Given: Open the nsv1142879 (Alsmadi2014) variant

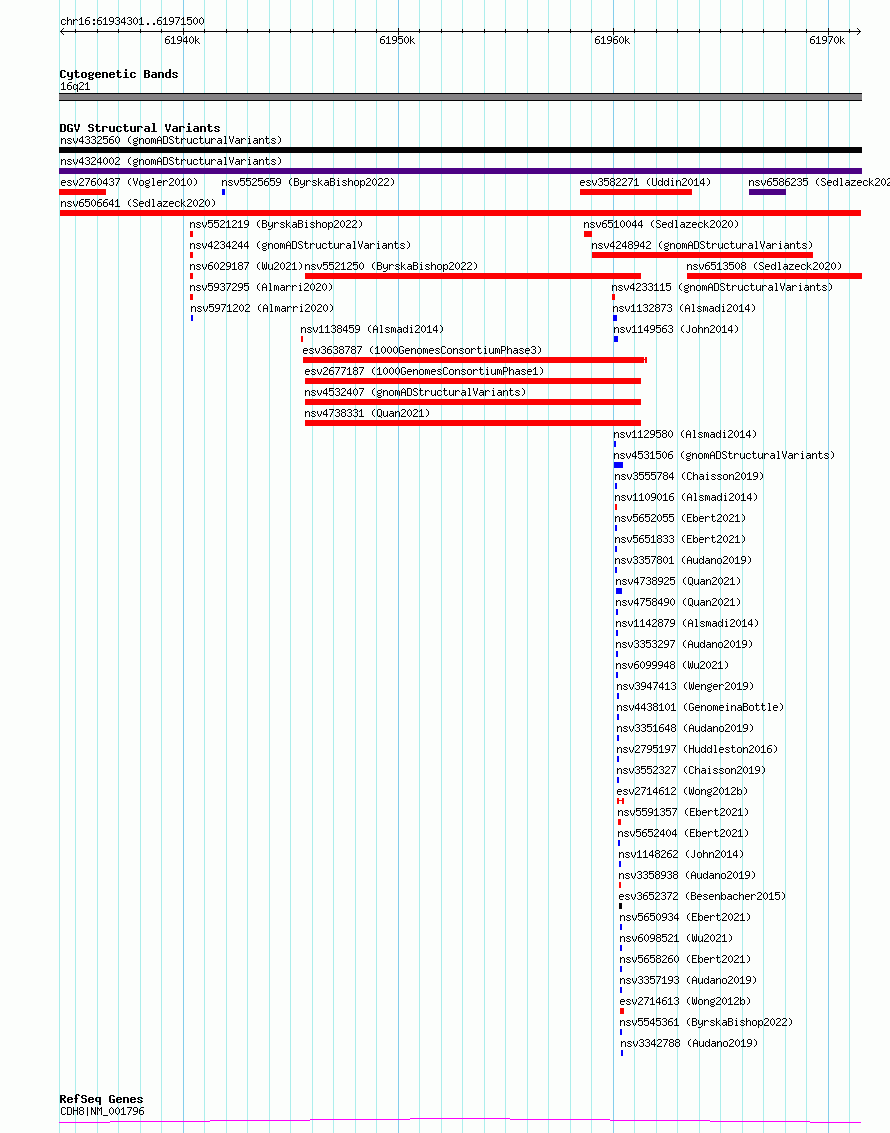Looking at the screenshot, I should (x=687, y=622).
